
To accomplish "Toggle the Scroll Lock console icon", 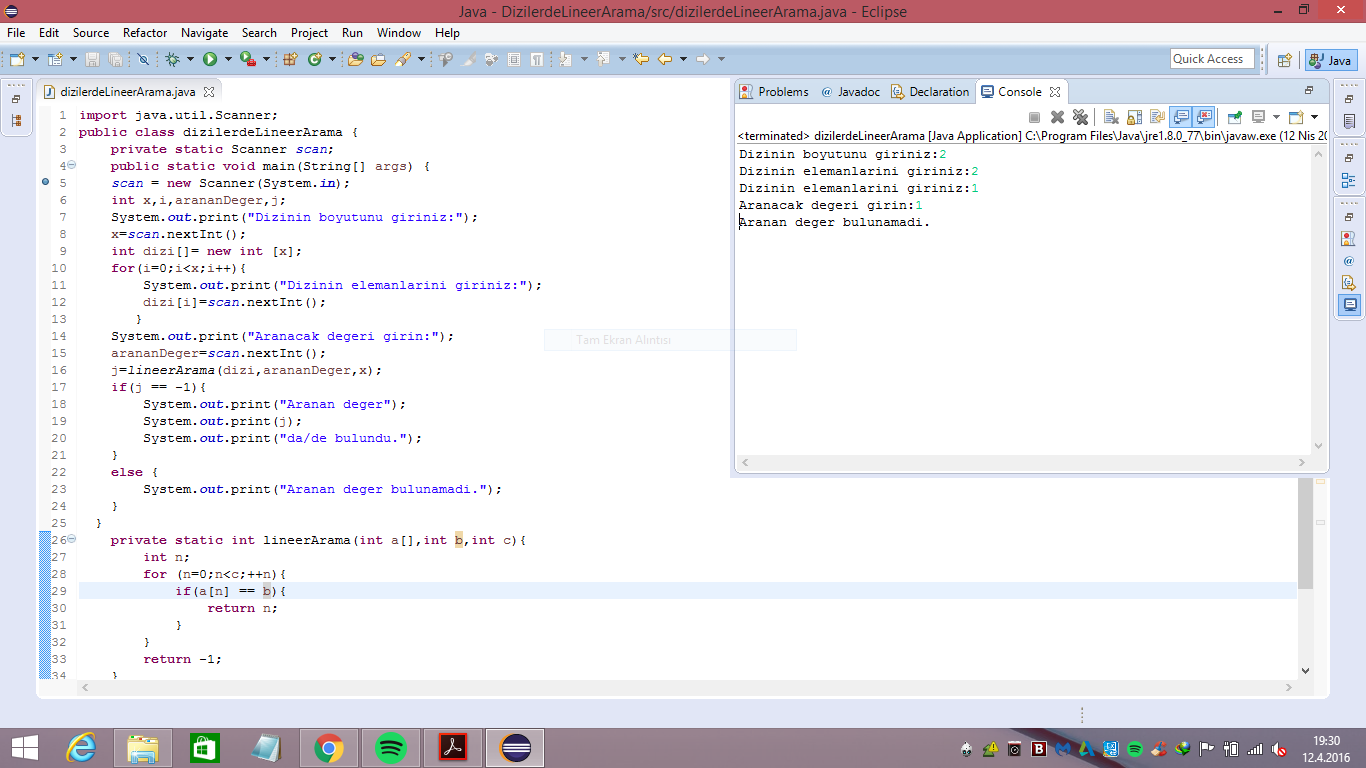I will [1135, 117].
